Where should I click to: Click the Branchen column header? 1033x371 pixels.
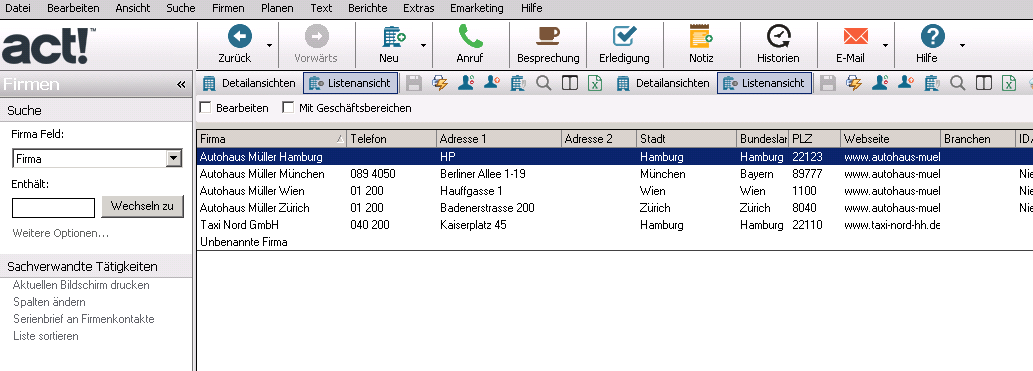tap(978, 139)
